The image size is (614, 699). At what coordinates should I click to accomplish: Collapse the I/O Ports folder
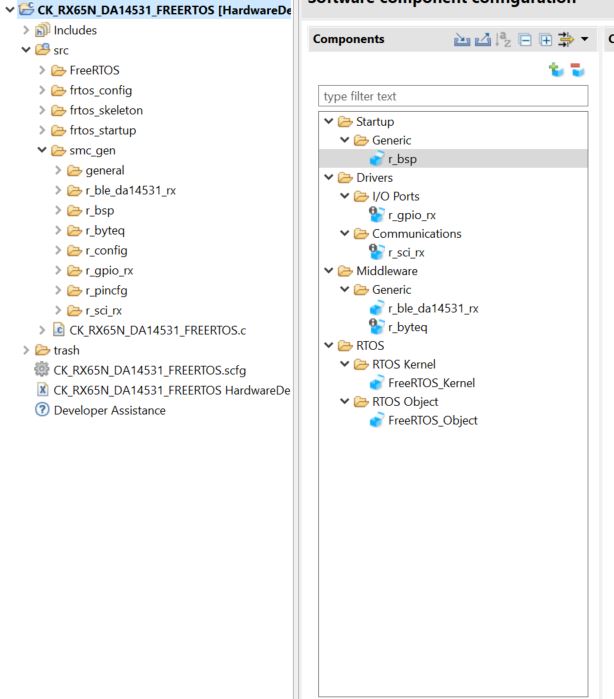345,196
